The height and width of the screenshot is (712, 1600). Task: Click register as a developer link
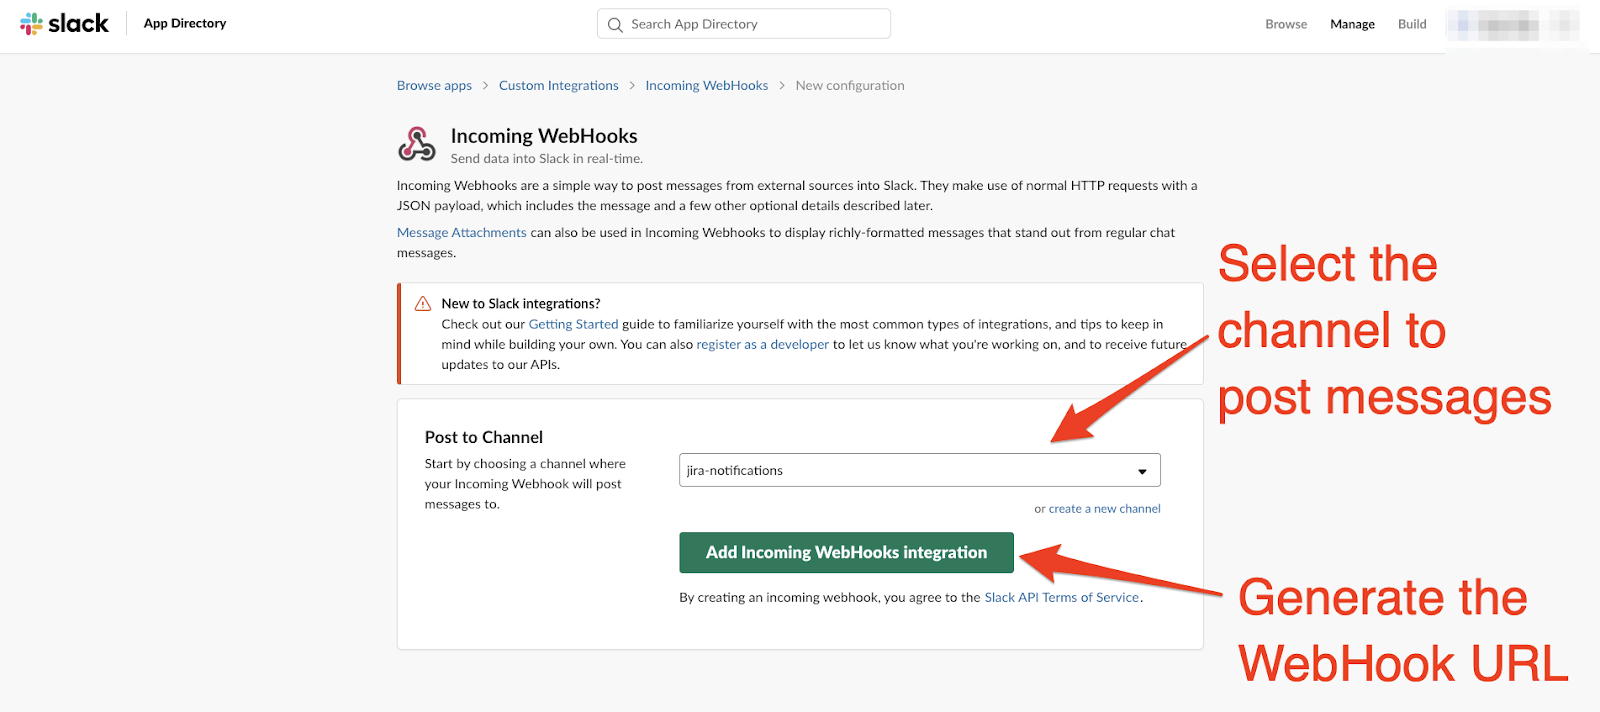tap(763, 344)
